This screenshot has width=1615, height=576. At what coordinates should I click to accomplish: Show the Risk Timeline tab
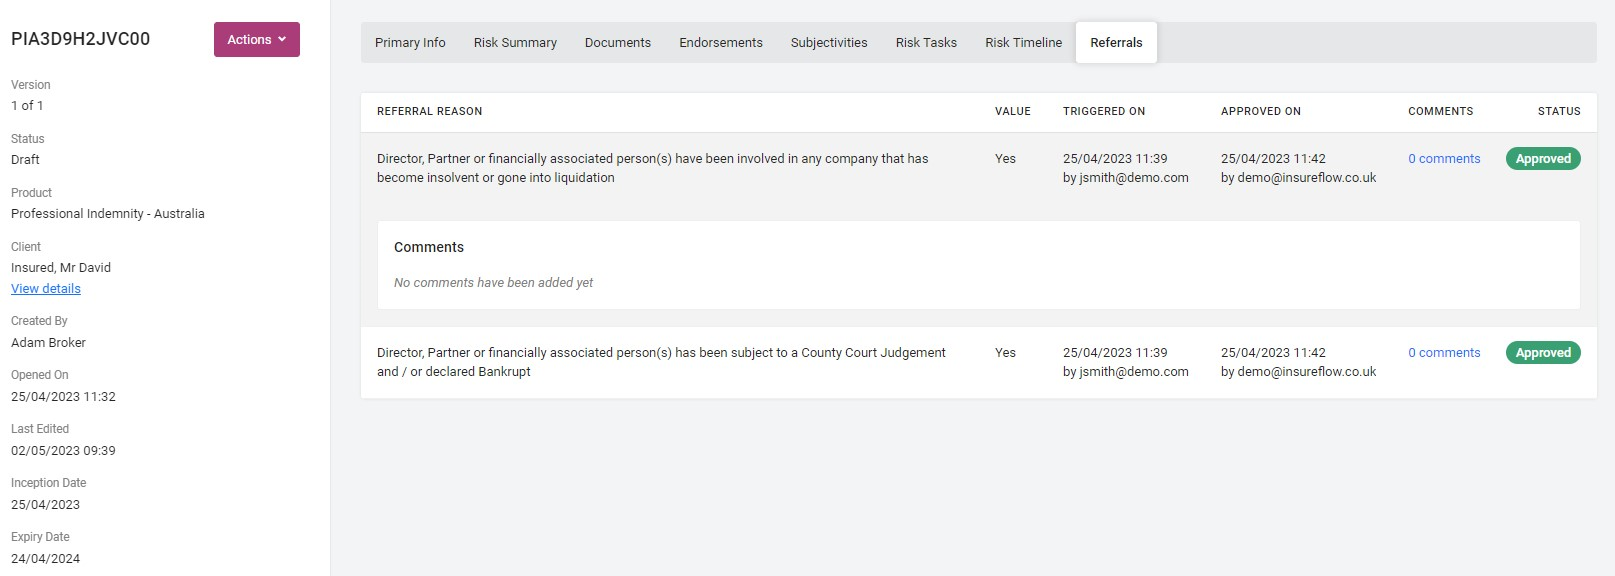(1023, 43)
